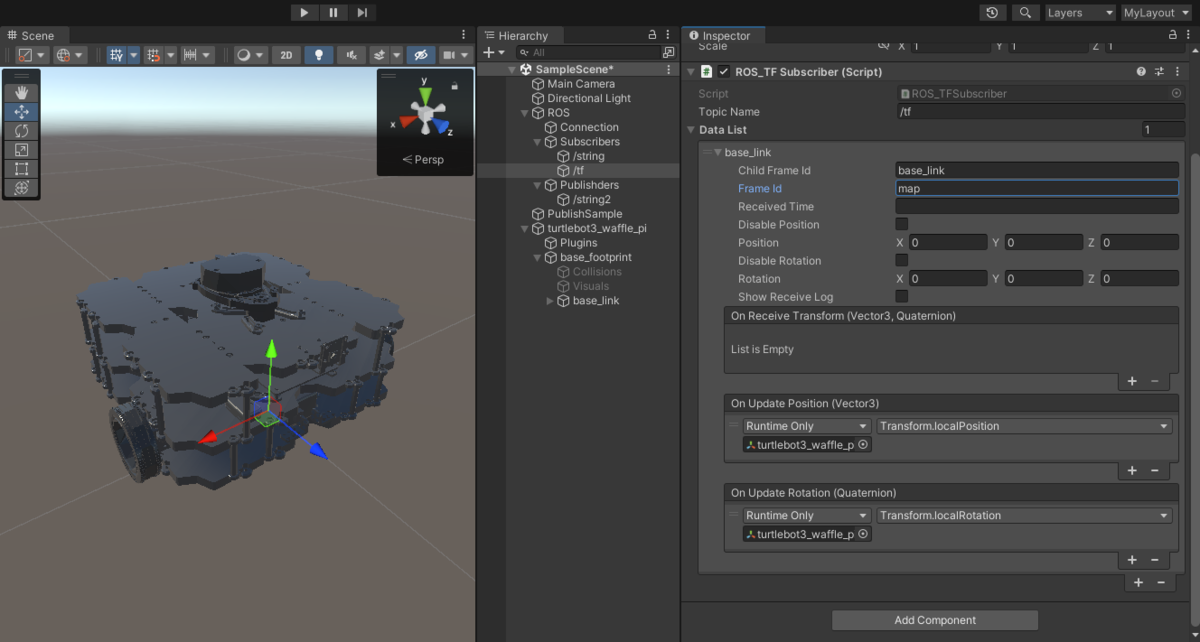Open the MyLayout layout dropdown
Viewport: 1200px width, 642px height.
click(x=1158, y=13)
